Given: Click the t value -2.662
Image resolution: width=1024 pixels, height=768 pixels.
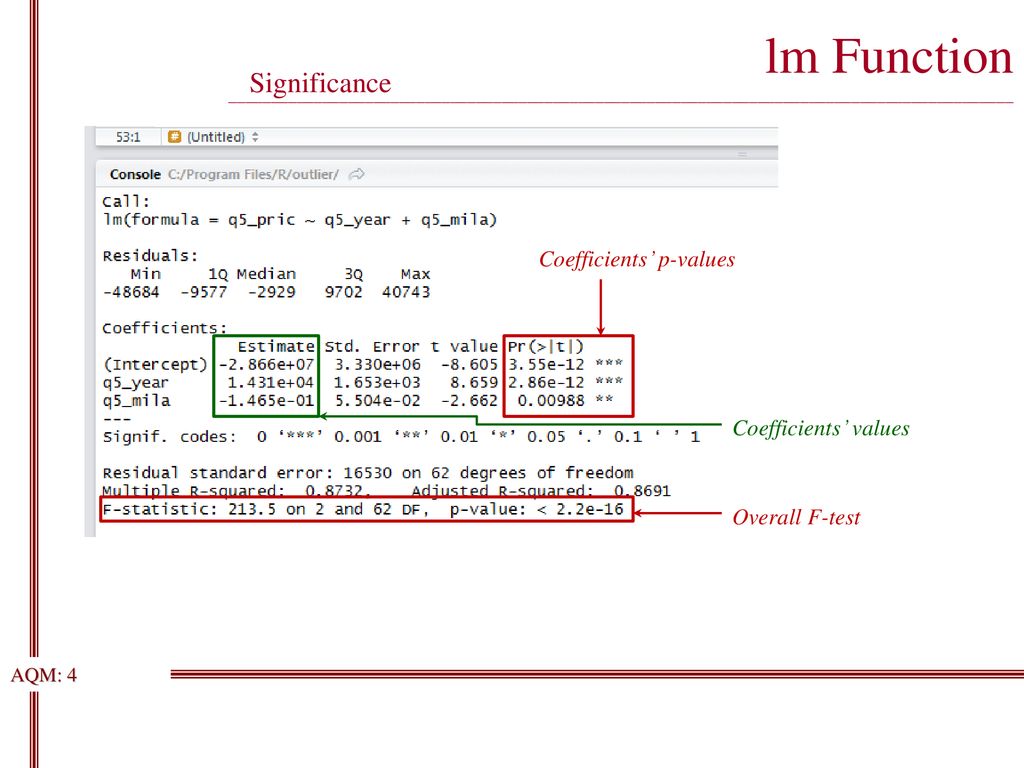Looking at the screenshot, I should pos(469,400).
